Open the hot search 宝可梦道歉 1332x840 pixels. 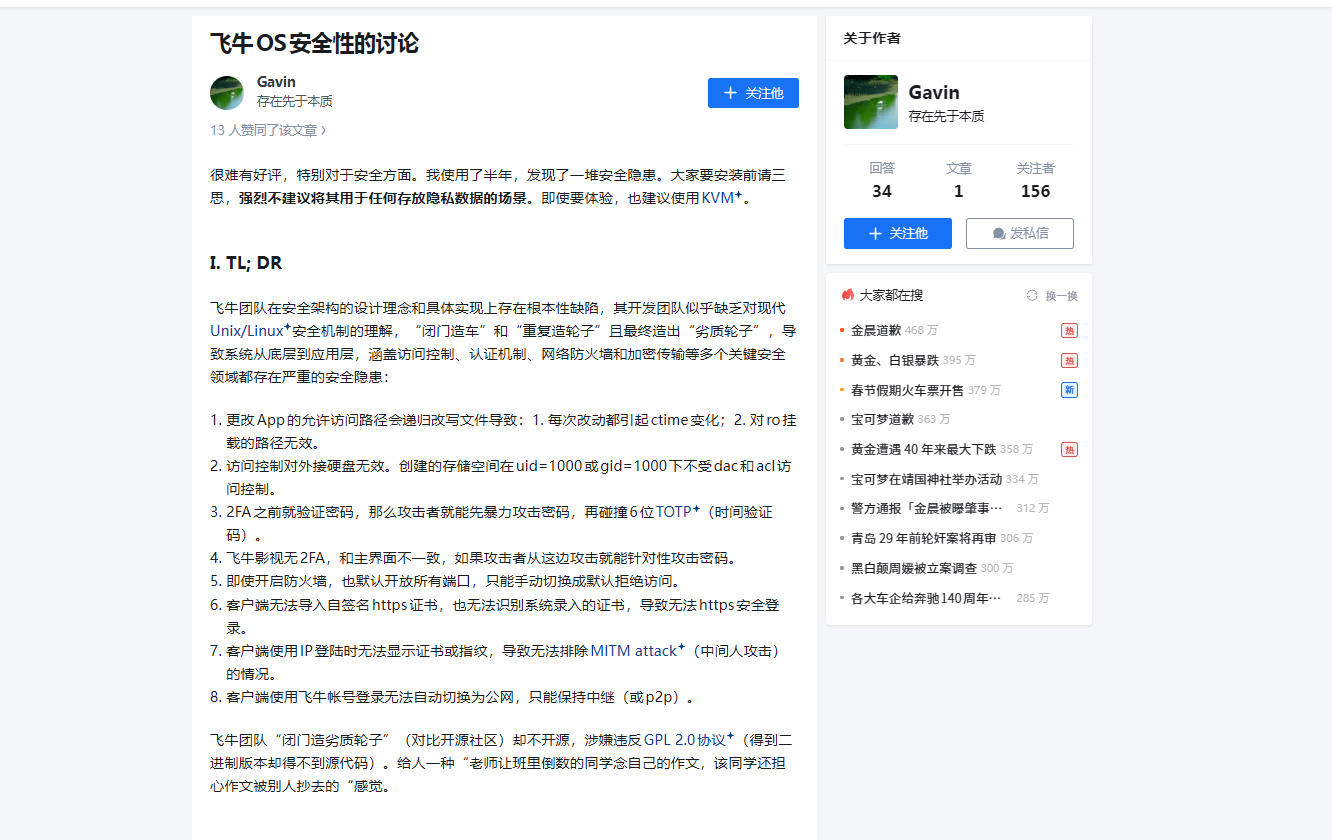click(x=883, y=420)
